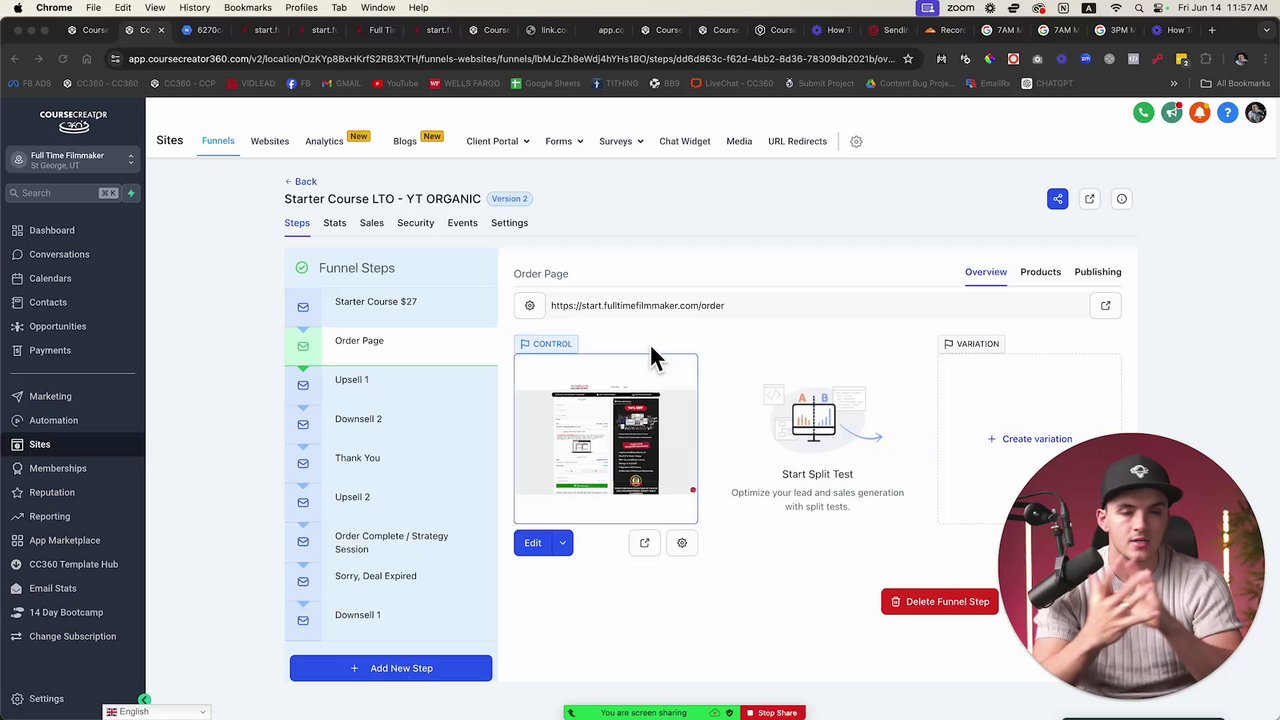Click the green megaphone announcements icon
The width and height of the screenshot is (1280, 720).
(x=1171, y=112)
